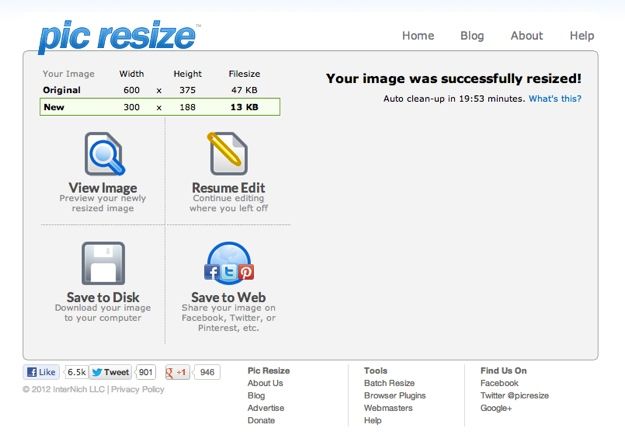625x439 pixels.
Task: Click the Width column header
Action: (131, 74)
